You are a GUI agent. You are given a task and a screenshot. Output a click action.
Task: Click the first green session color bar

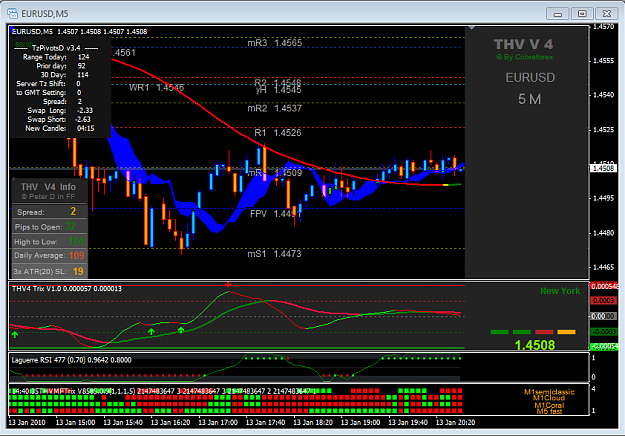click(499, 332)
